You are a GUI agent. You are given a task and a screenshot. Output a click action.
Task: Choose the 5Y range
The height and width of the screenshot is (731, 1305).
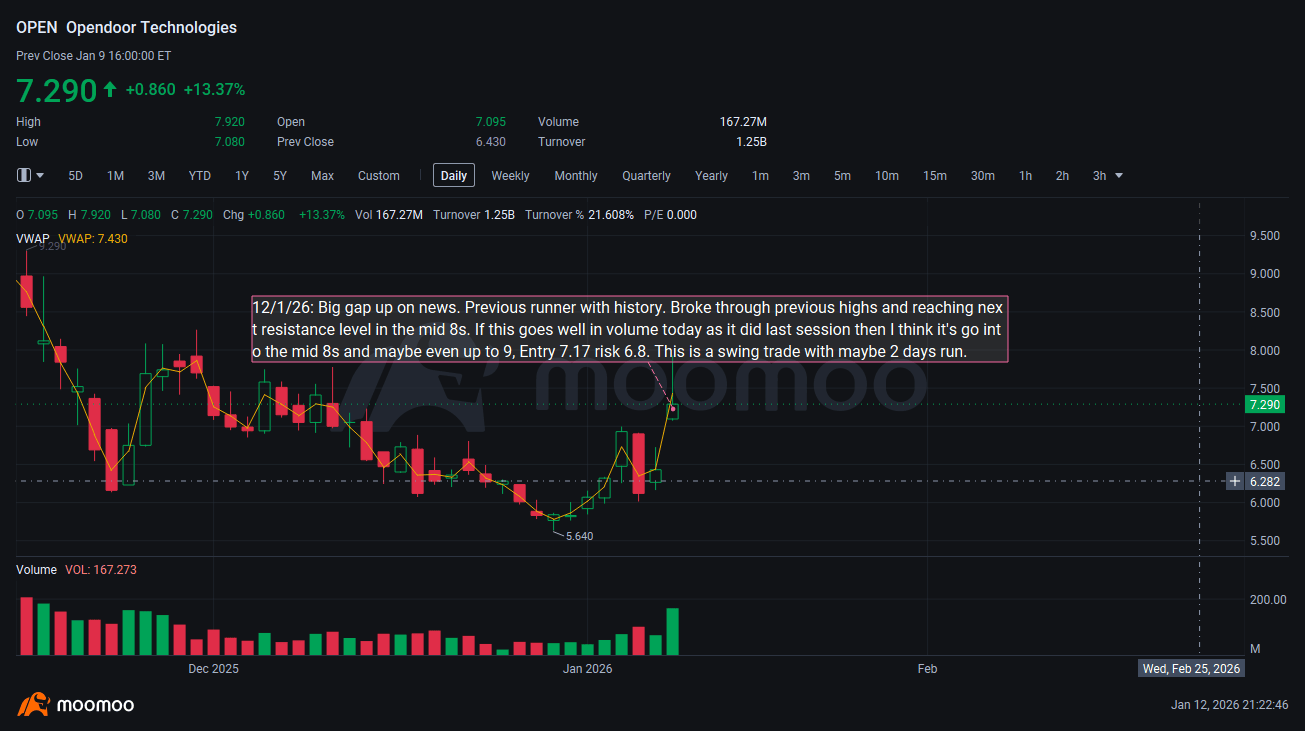click(x=280, y=176)
